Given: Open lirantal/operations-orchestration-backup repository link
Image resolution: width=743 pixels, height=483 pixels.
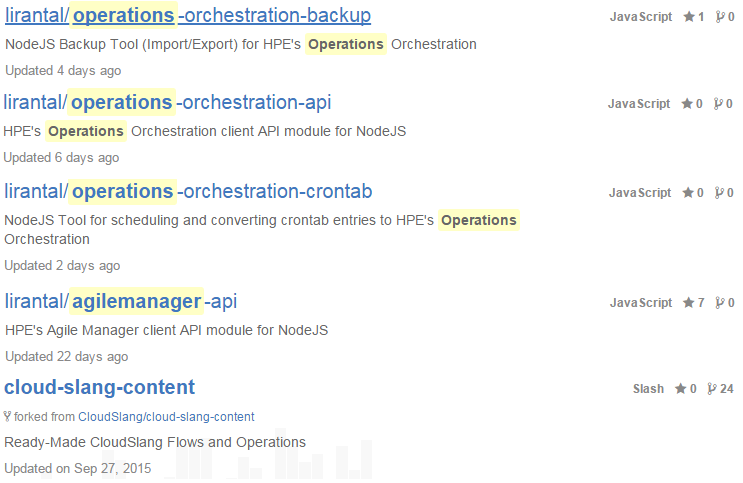Looking at the screenshot, I should pyautogui.click(x=188, y=16).
